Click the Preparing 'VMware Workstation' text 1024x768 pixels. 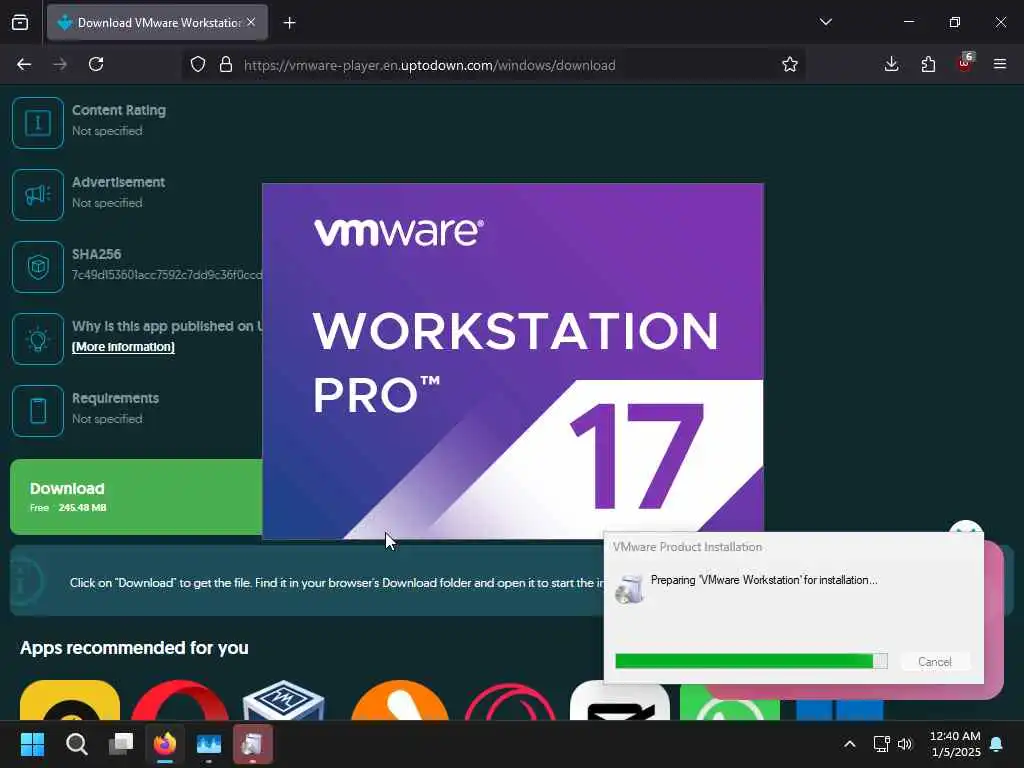763,580
